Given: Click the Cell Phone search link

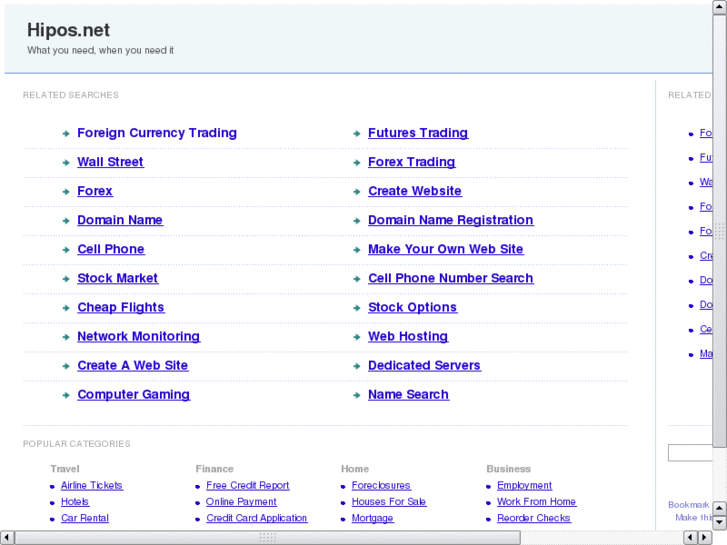Looking at the screenshot, I should 111,249.
